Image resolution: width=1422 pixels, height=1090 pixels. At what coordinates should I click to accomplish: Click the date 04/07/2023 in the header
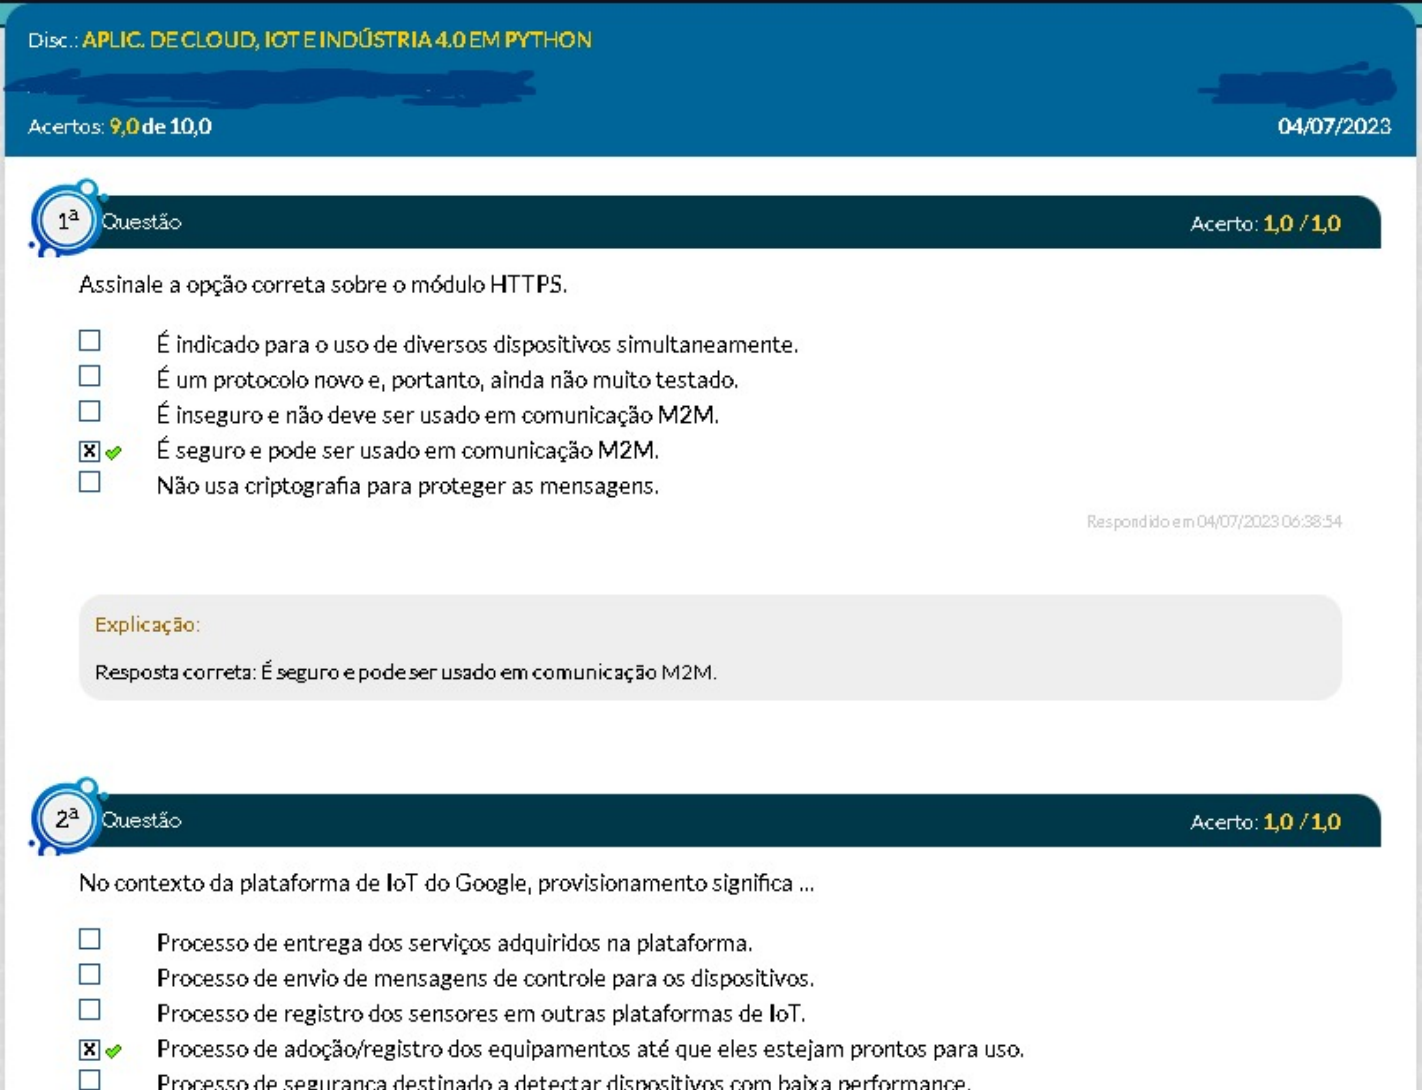(1333, 127)
